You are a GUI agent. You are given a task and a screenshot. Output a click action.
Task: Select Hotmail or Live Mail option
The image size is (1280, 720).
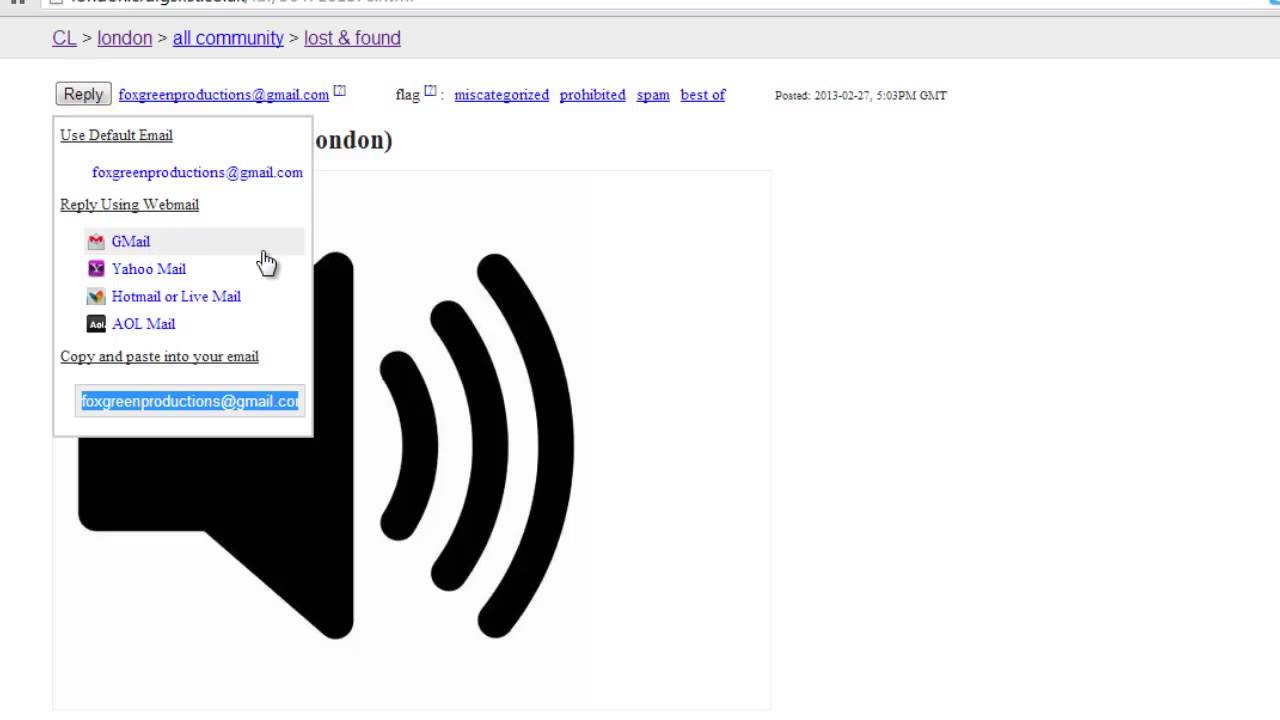[x=176, y=296]
